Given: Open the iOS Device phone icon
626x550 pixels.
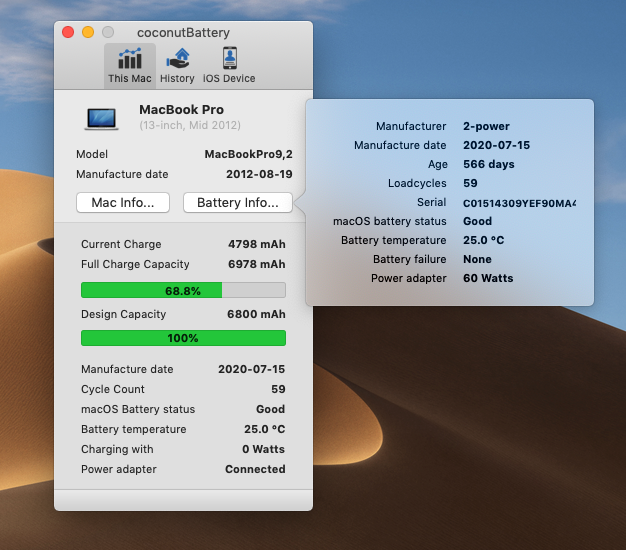Looking at the screenshot, I should point(230,58).
